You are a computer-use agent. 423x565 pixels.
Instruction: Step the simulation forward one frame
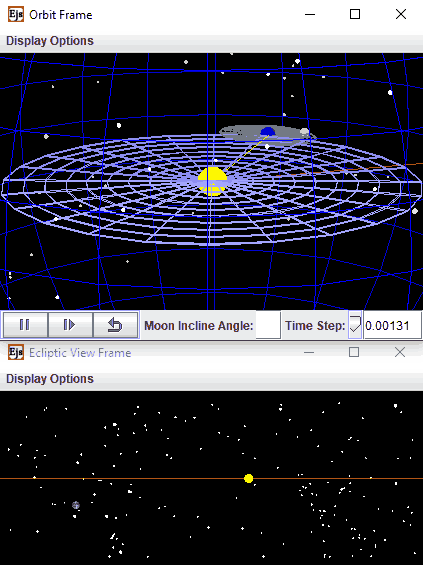[70, 325]
